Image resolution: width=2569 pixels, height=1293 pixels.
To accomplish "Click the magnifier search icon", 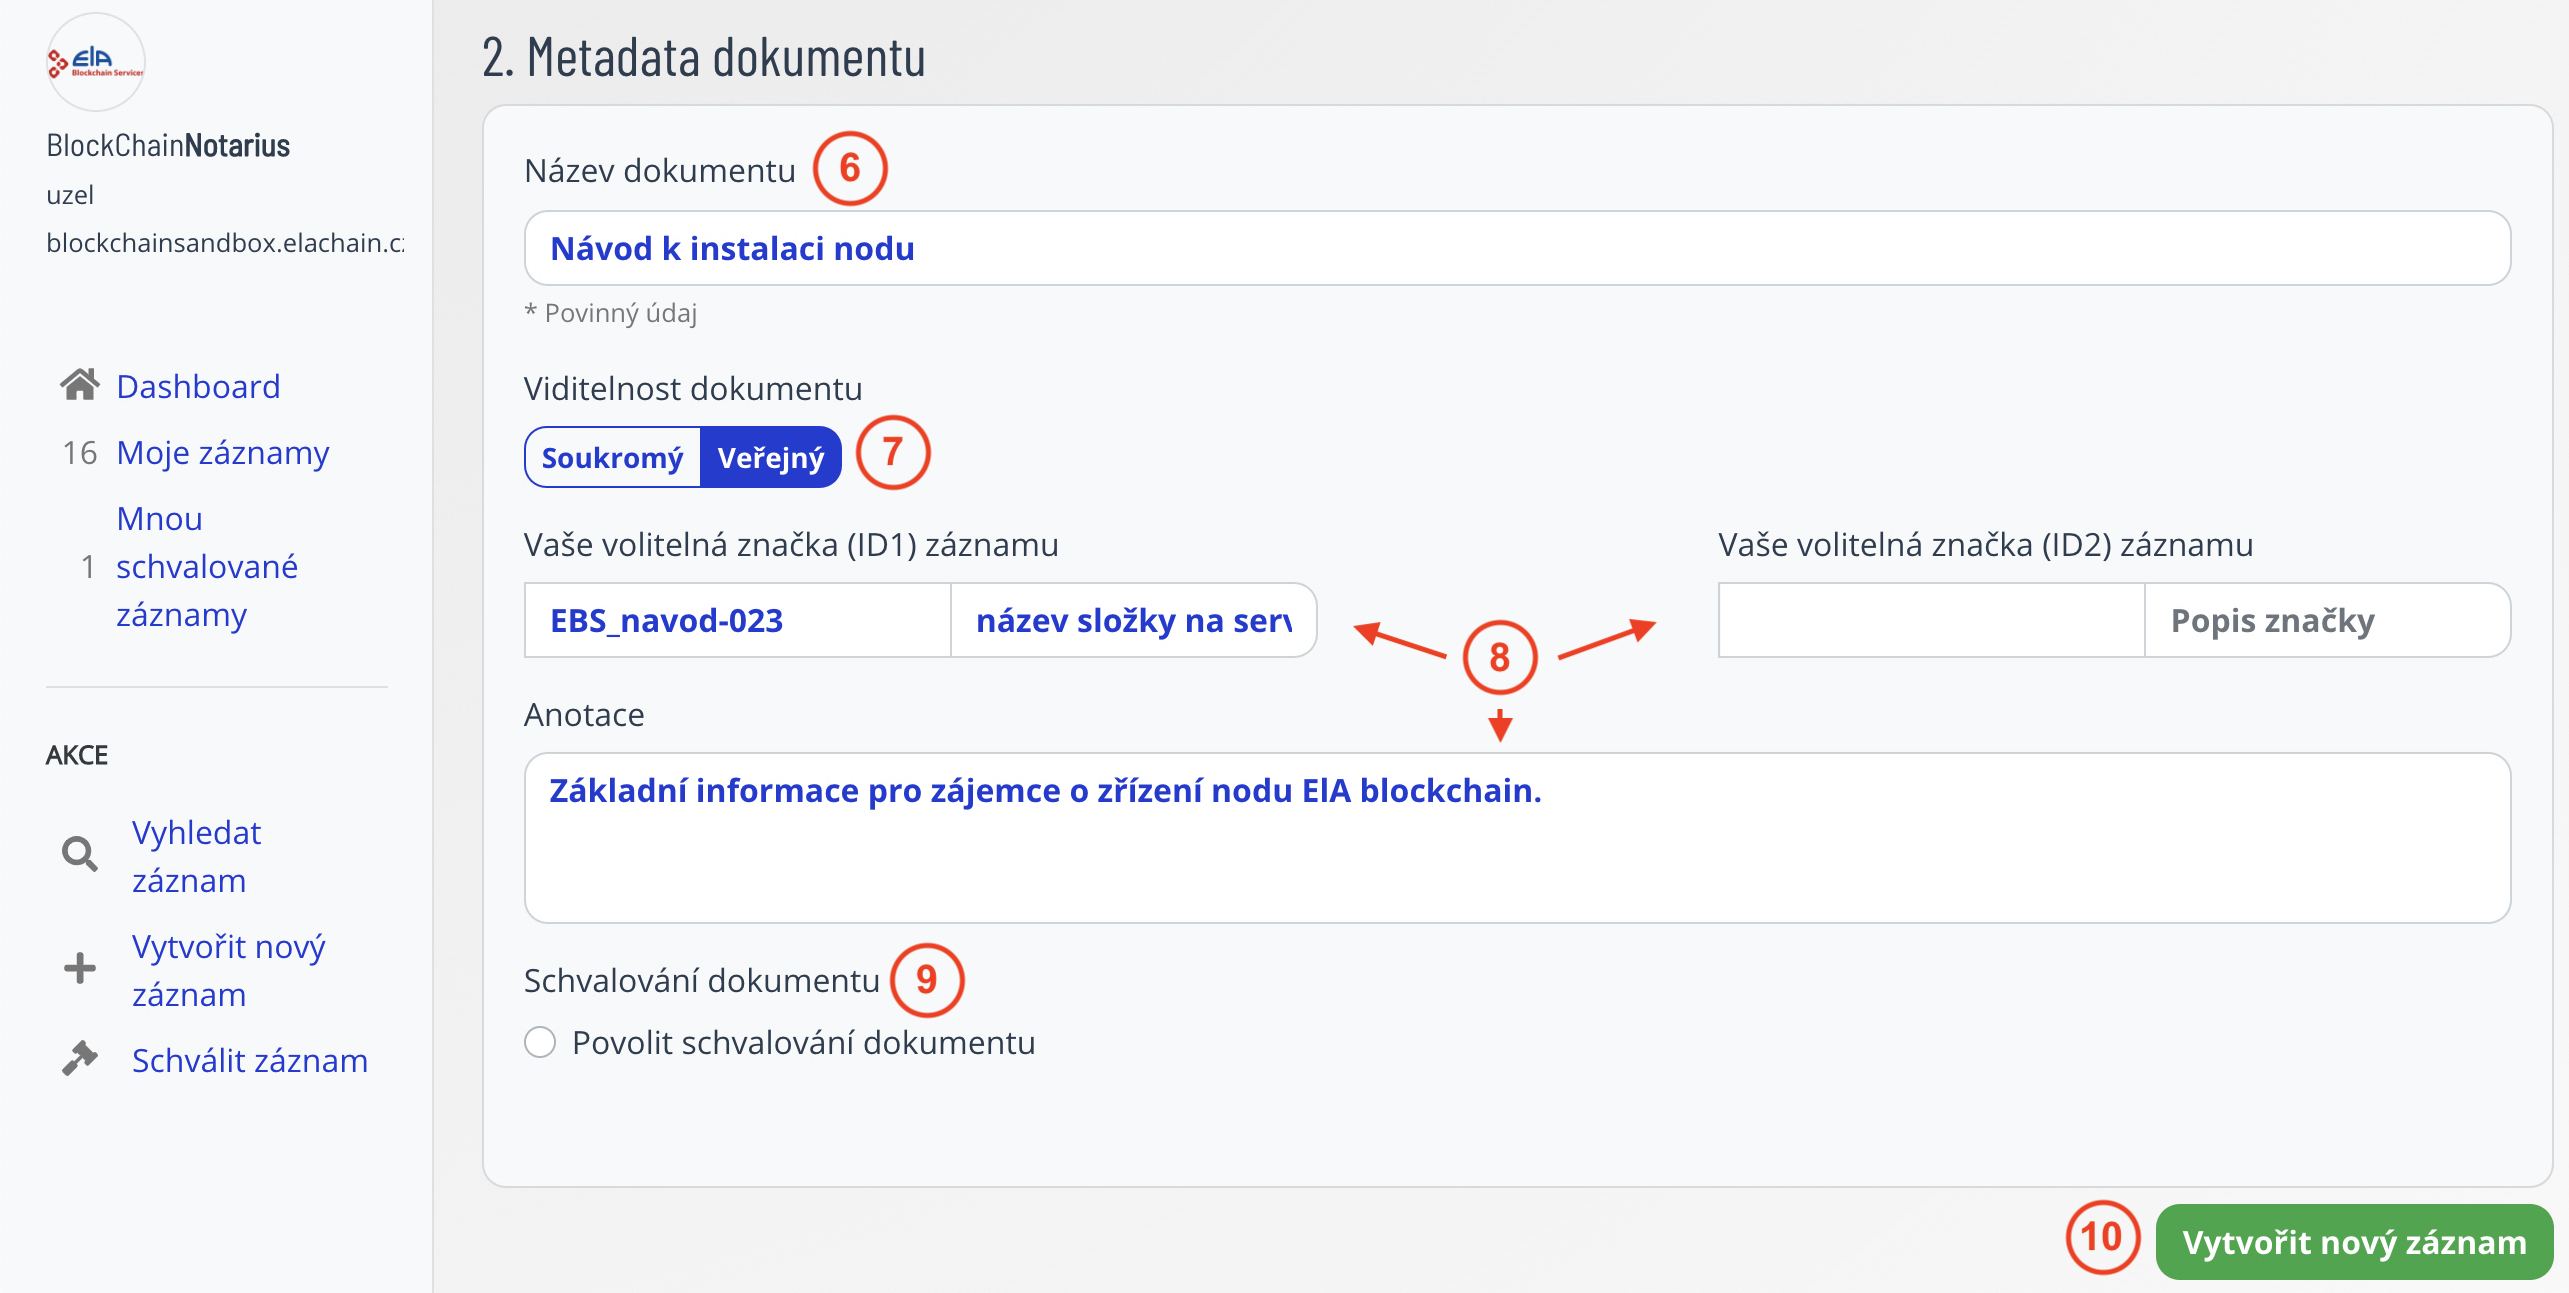I will pos(80,855).
